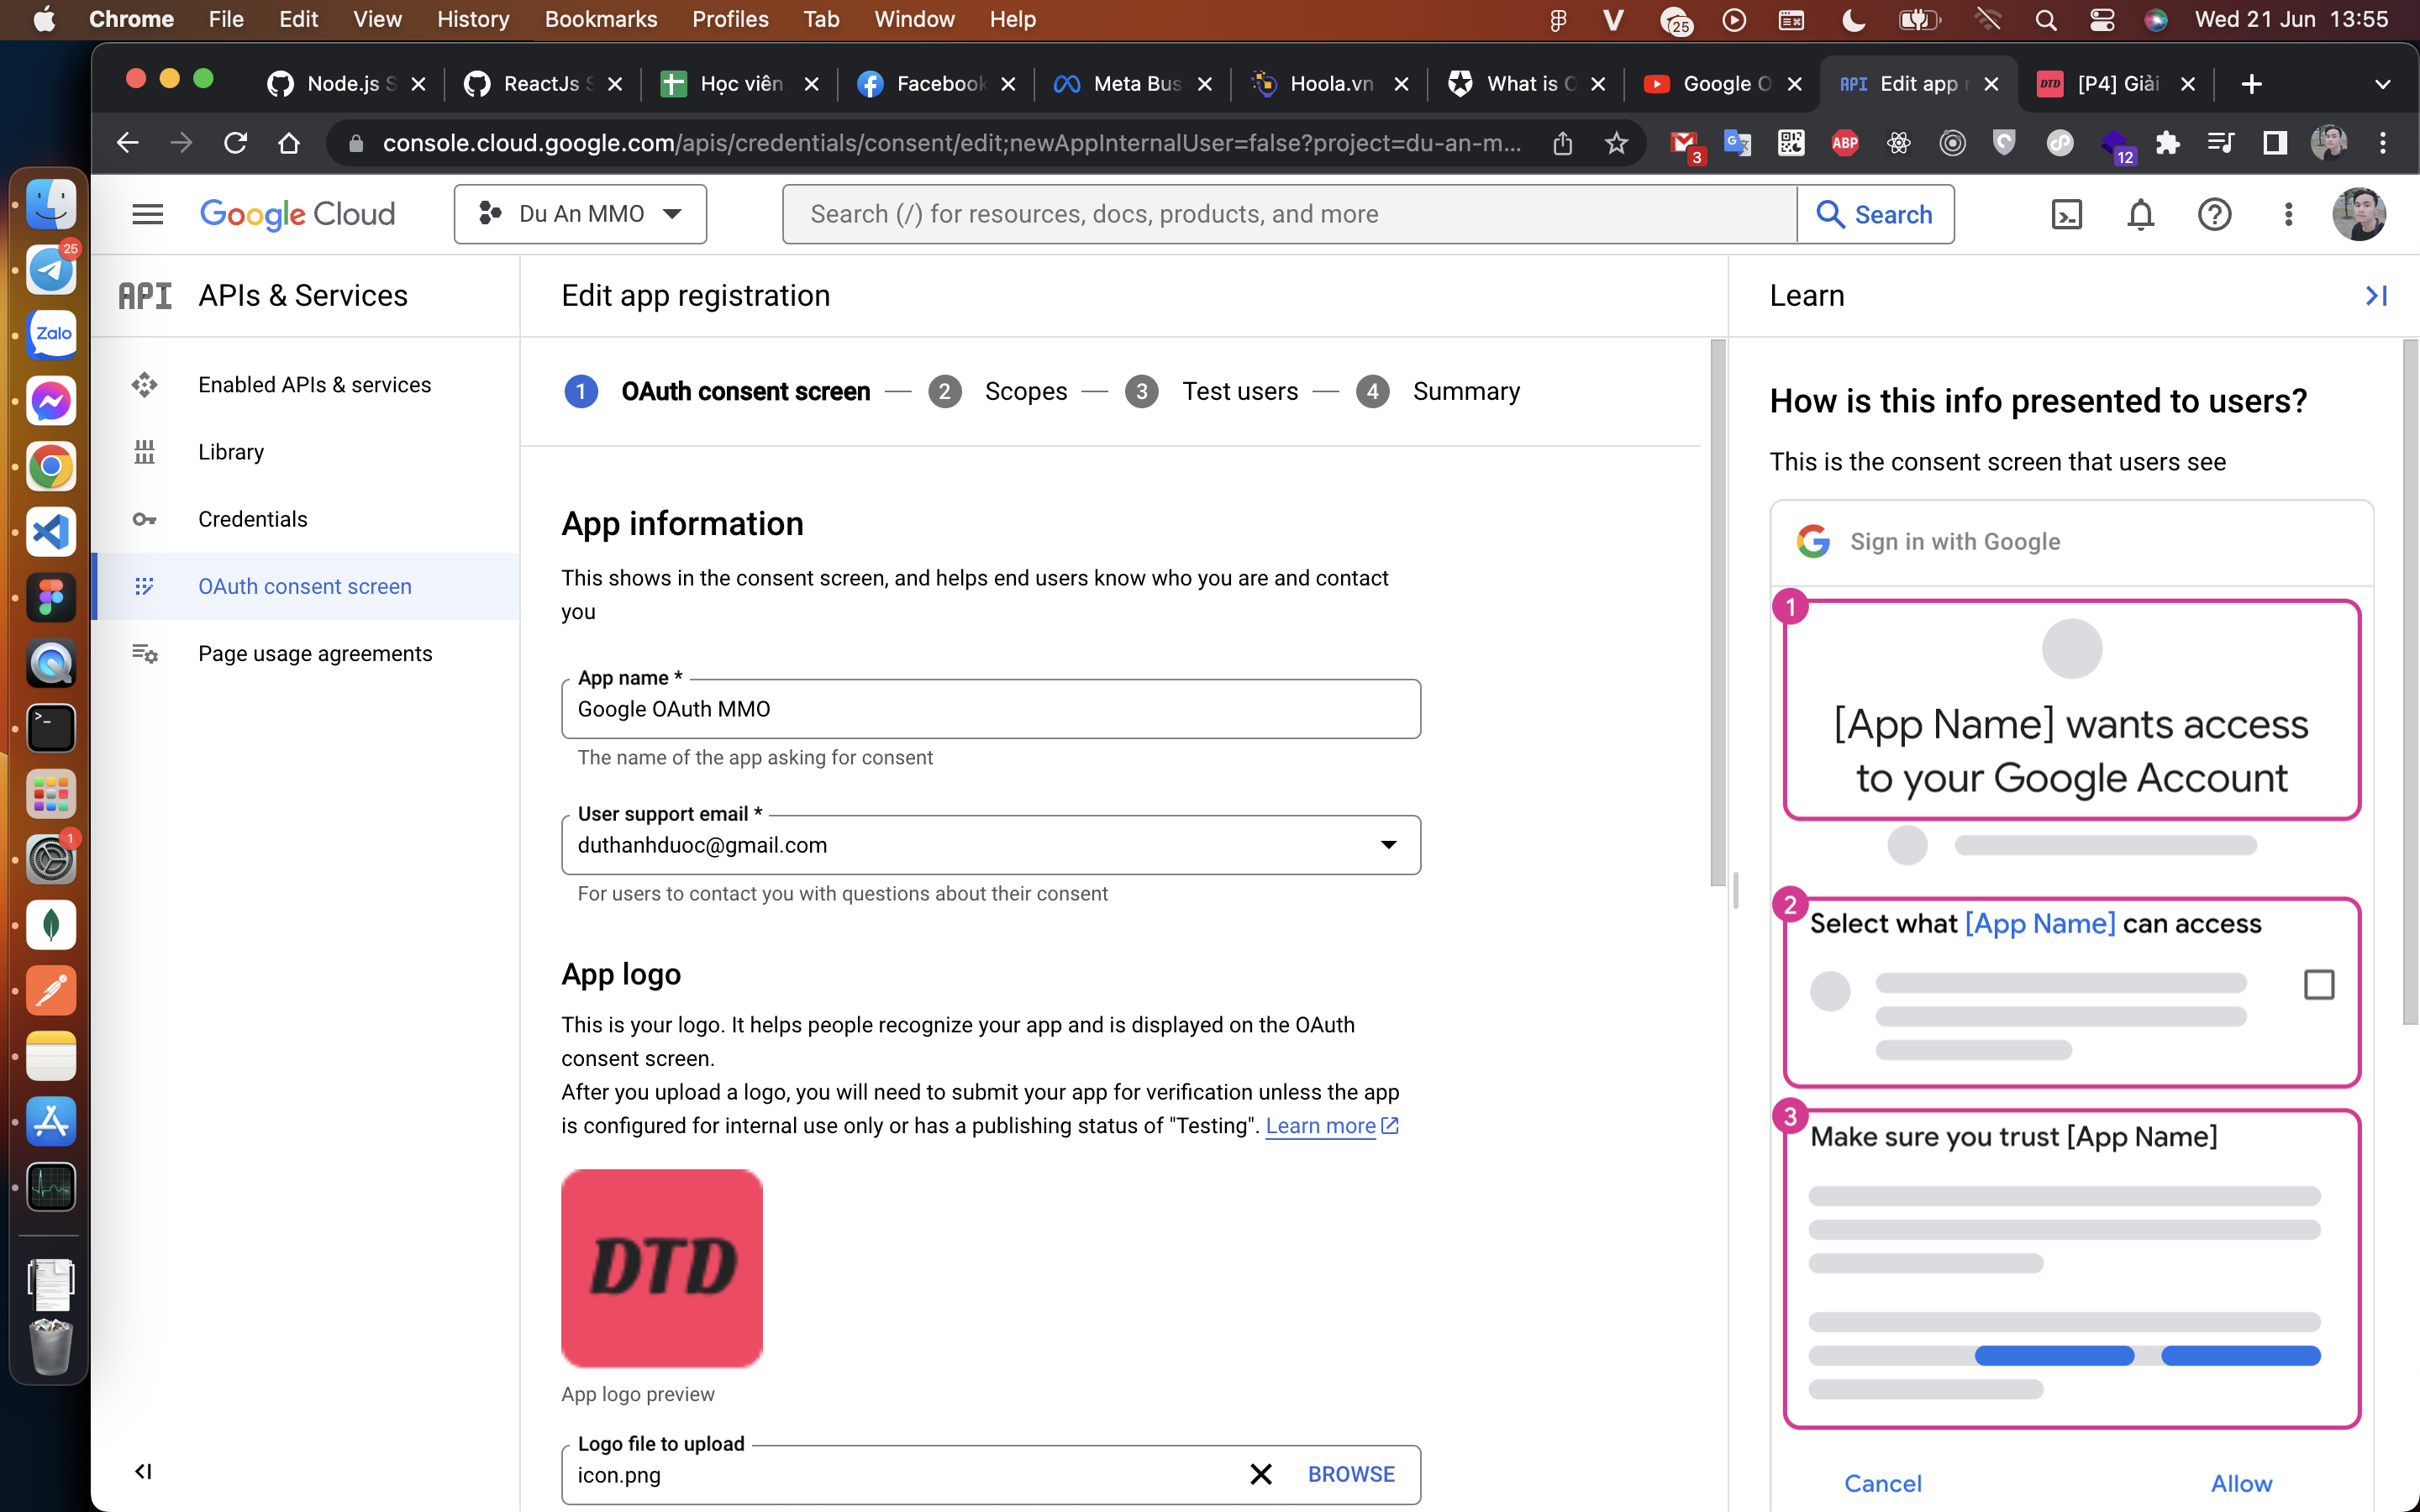Open the Bookmarks menu in menu bar
The width and height of the screenshot is (2420, 1512).
600,20
